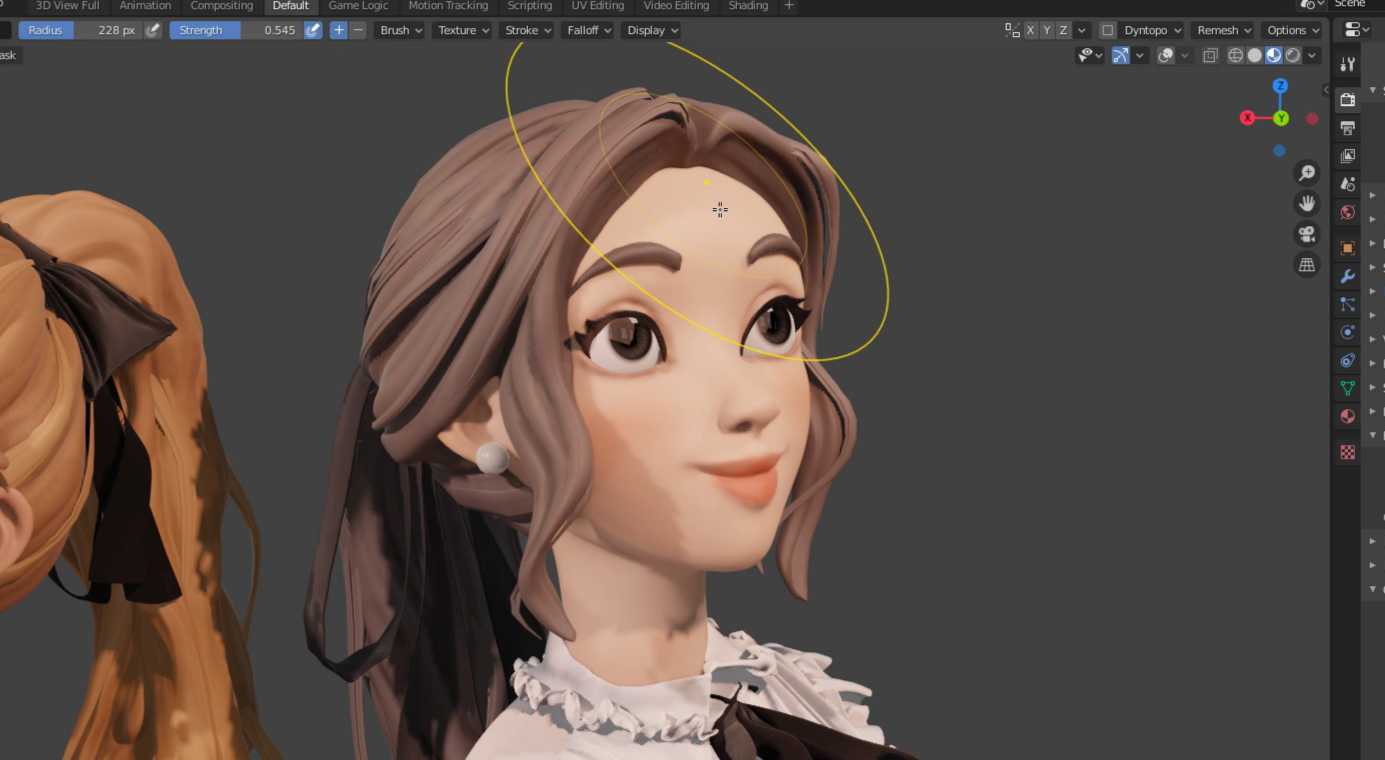Open the Render properties tab

(1347, 99)
